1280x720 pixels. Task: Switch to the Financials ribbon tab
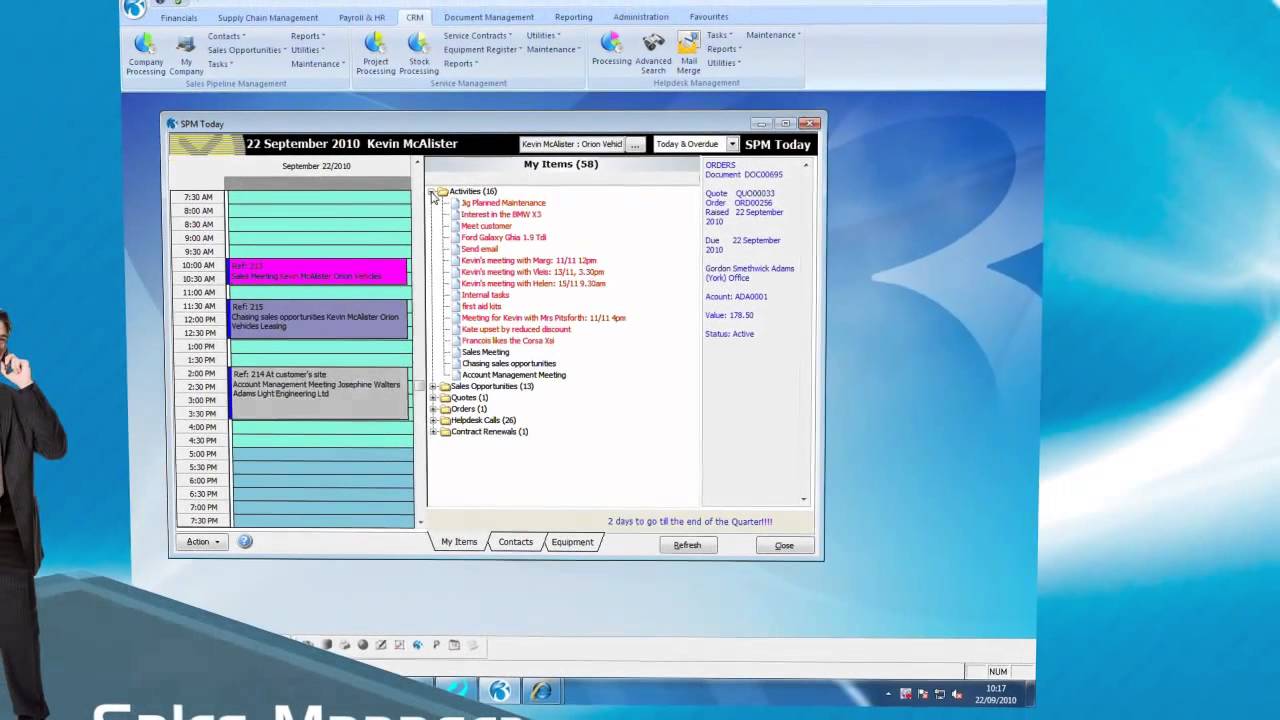[x=179, y=17]
